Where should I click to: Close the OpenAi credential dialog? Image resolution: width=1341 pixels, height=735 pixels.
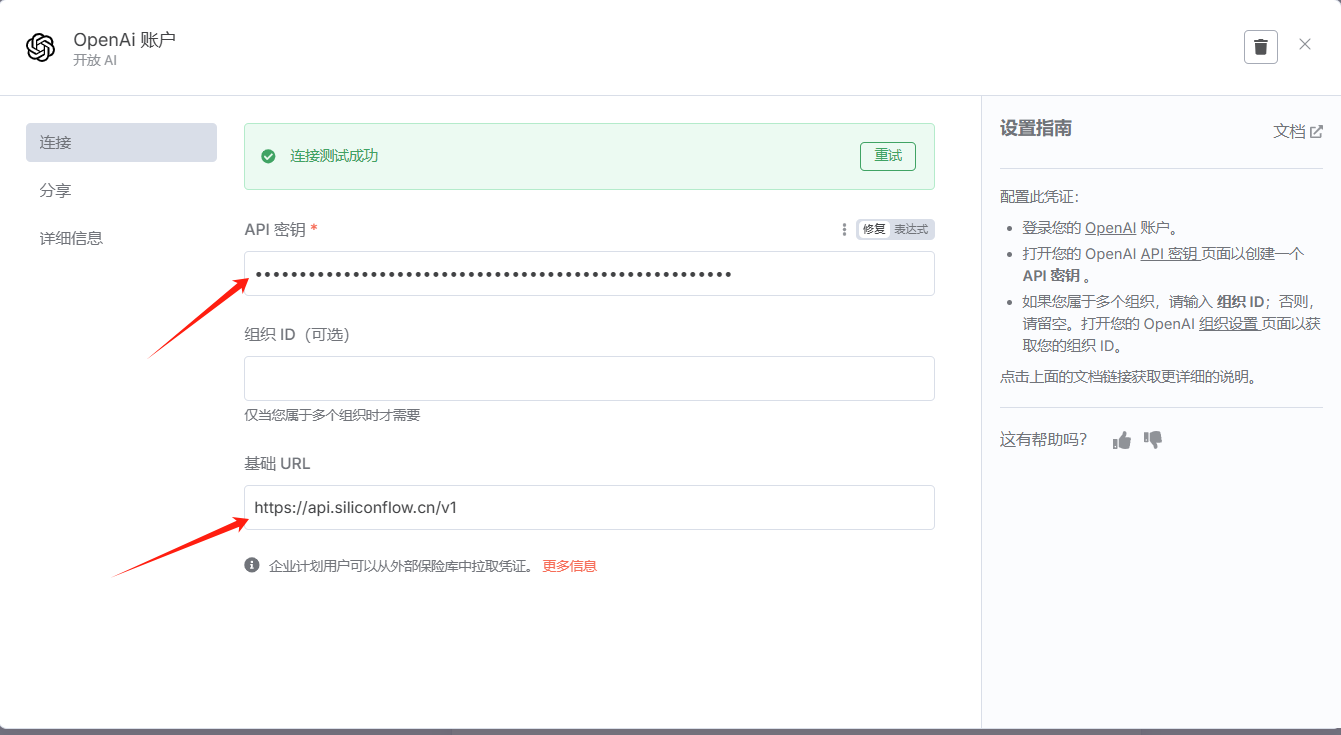point(1305,45)
